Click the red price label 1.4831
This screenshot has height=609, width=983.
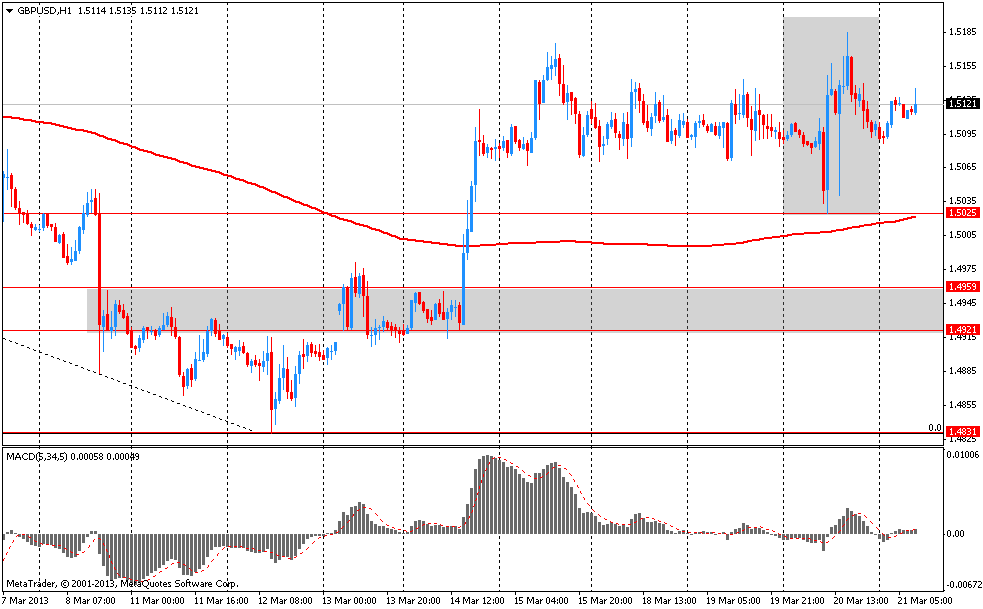coord(963,432)
